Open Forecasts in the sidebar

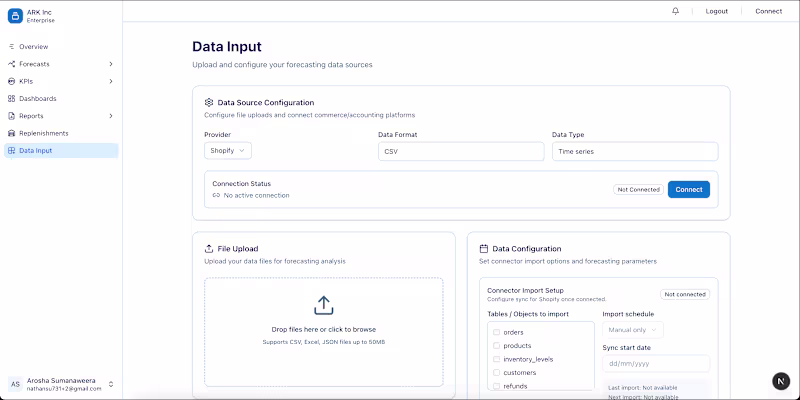click(x=61, y=64)
